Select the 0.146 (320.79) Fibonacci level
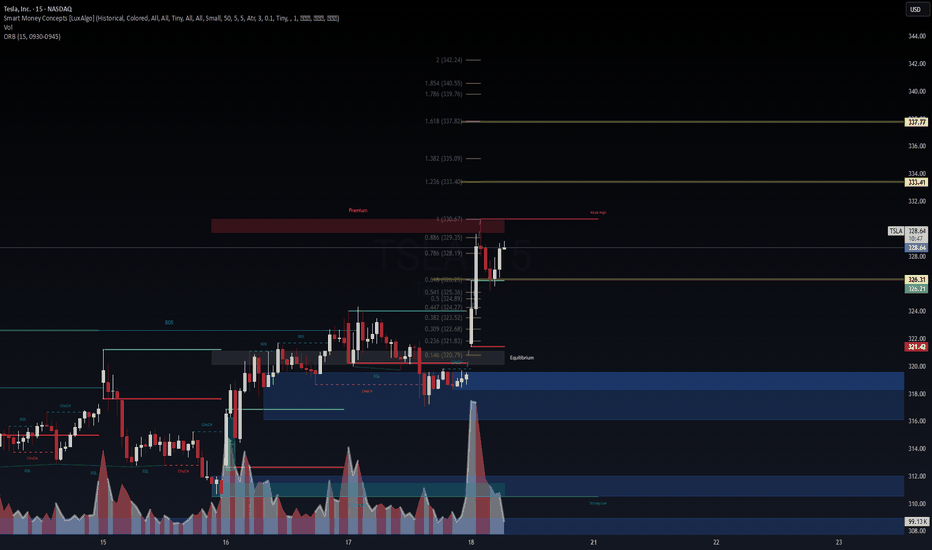Viewport: 932px width, 550px height. tap(443, 355)
